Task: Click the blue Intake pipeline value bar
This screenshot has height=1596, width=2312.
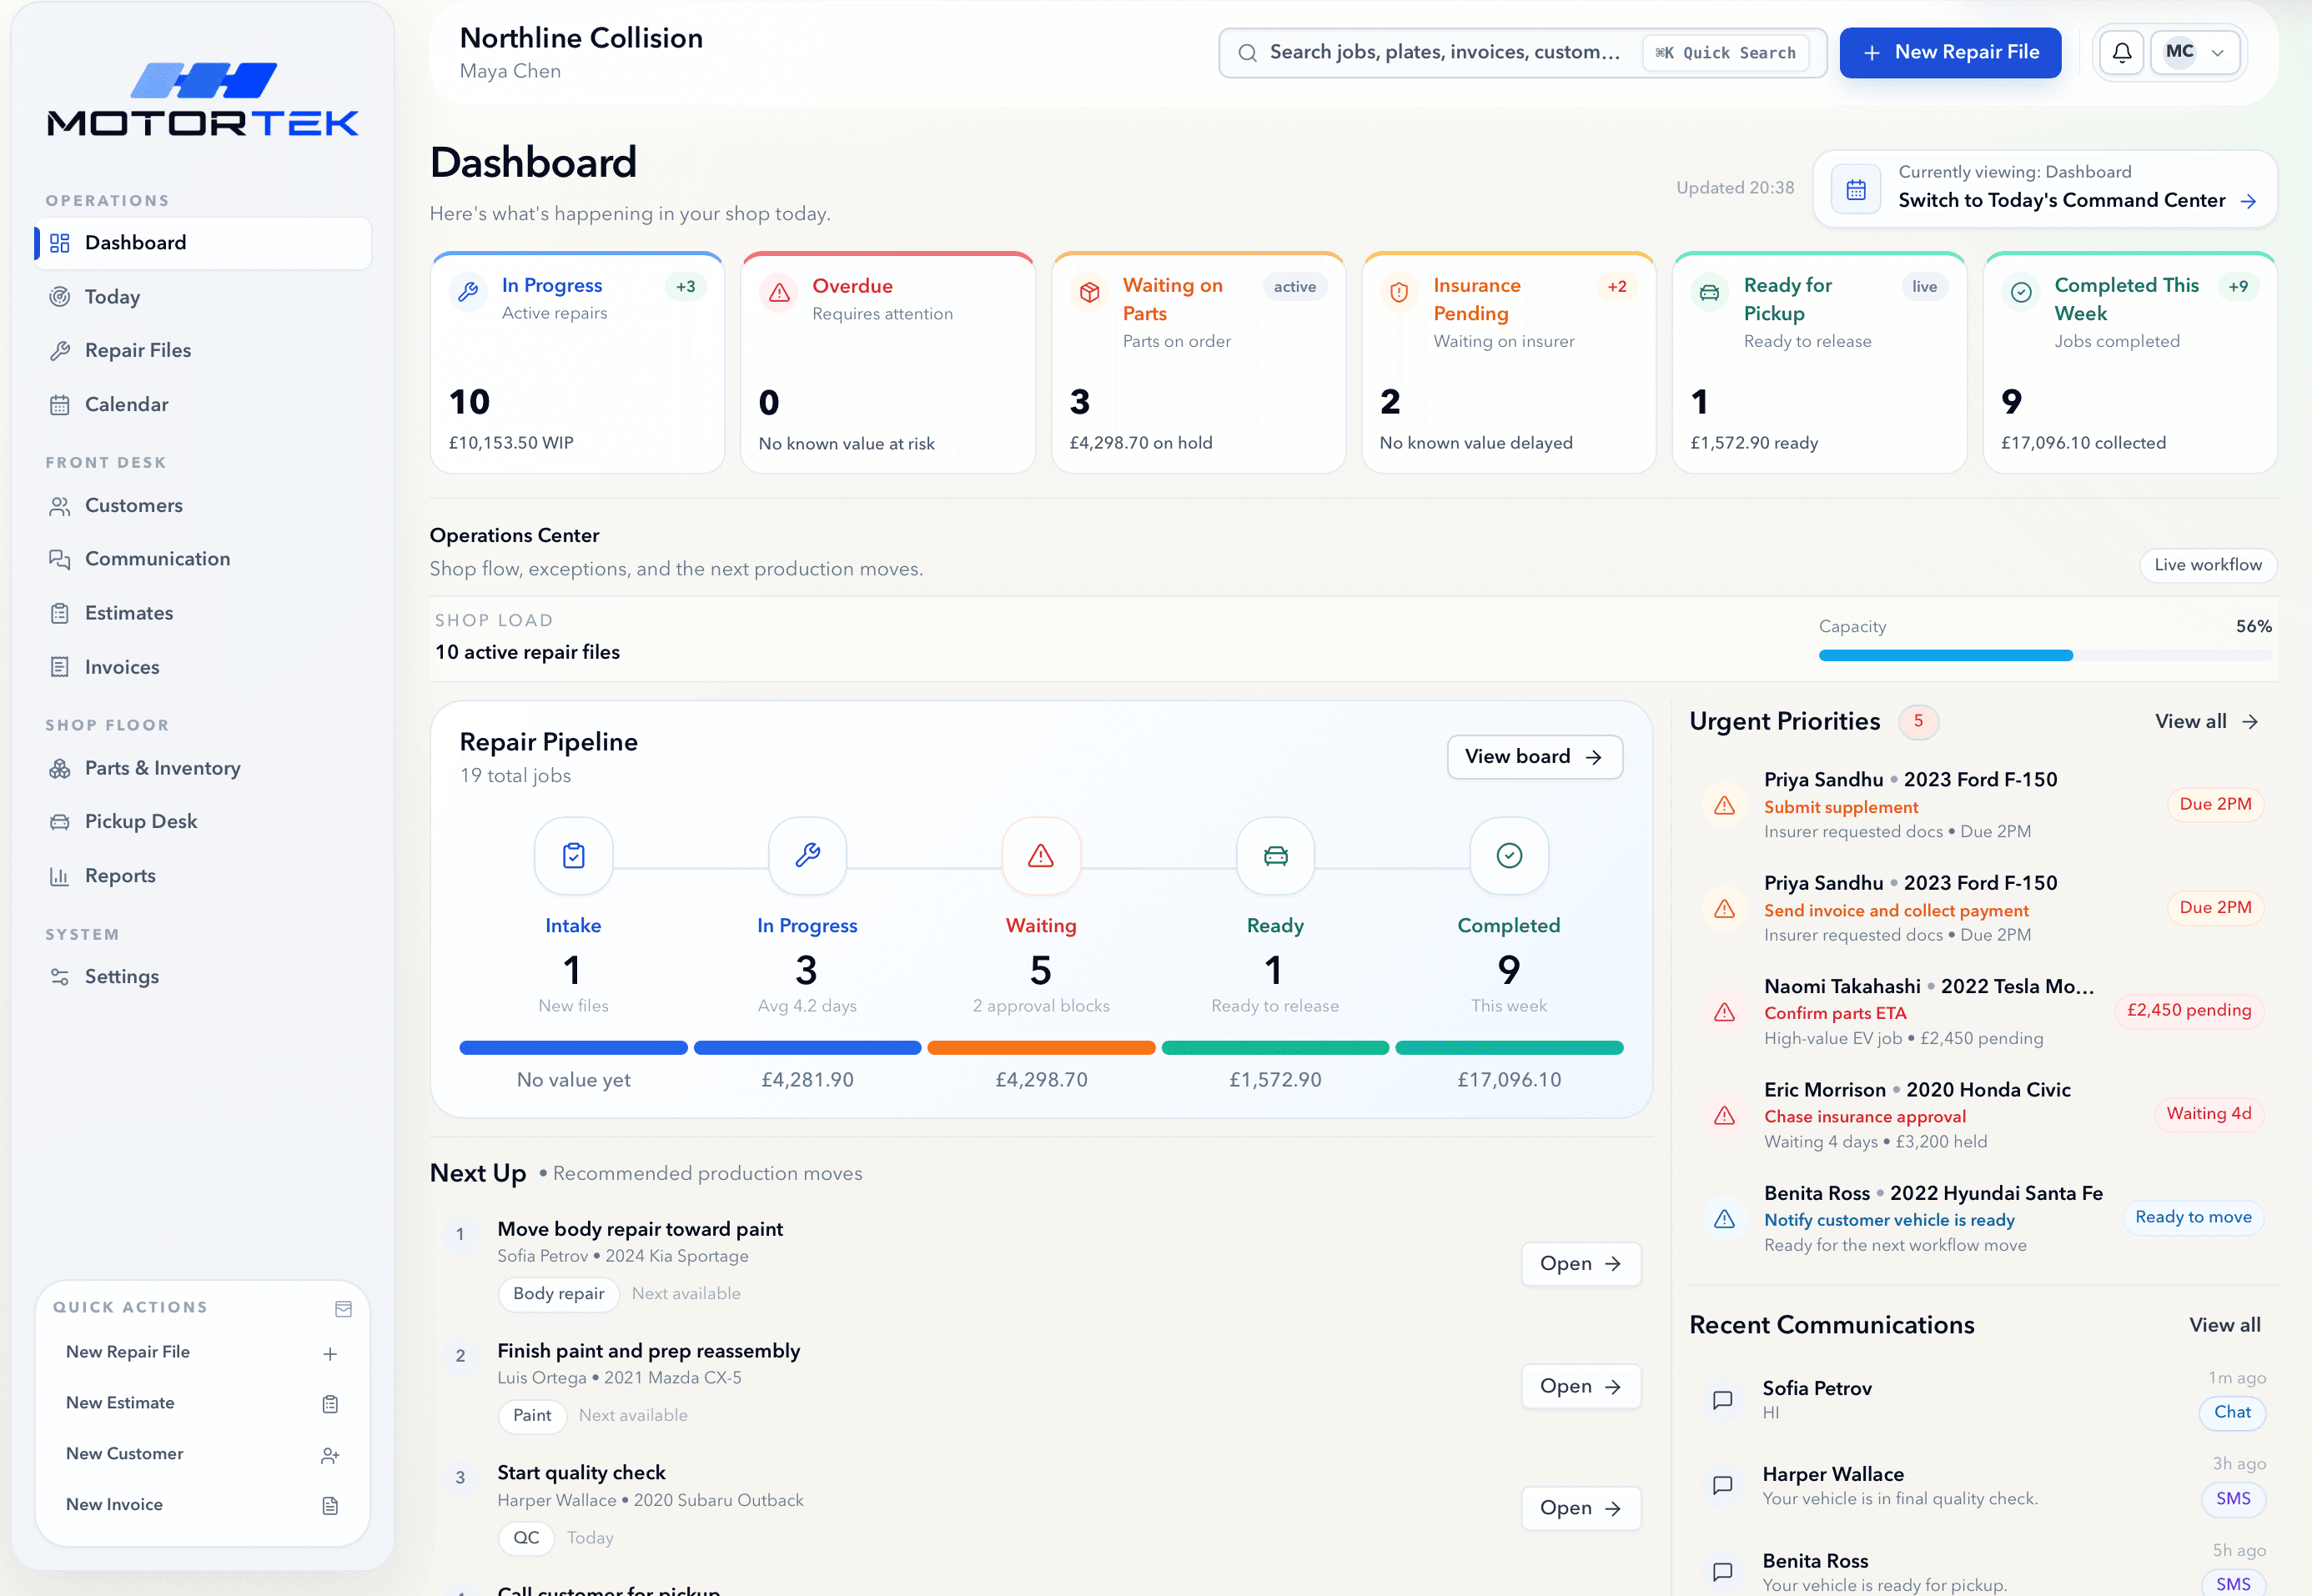Action: coord(573,1048)
